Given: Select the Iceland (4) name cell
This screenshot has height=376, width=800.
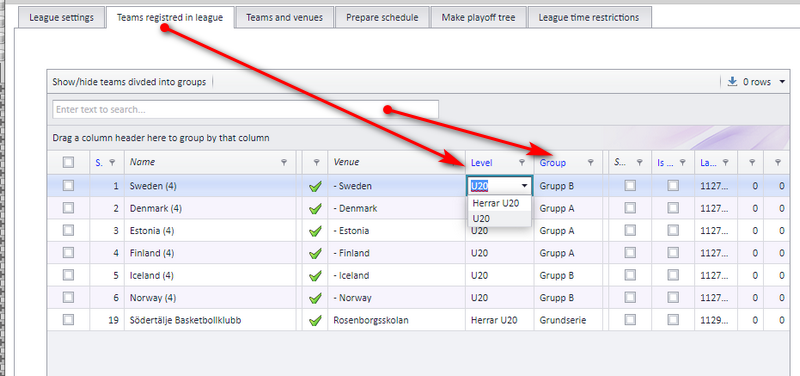Looking at the screenshot, I should pos(210,275).
